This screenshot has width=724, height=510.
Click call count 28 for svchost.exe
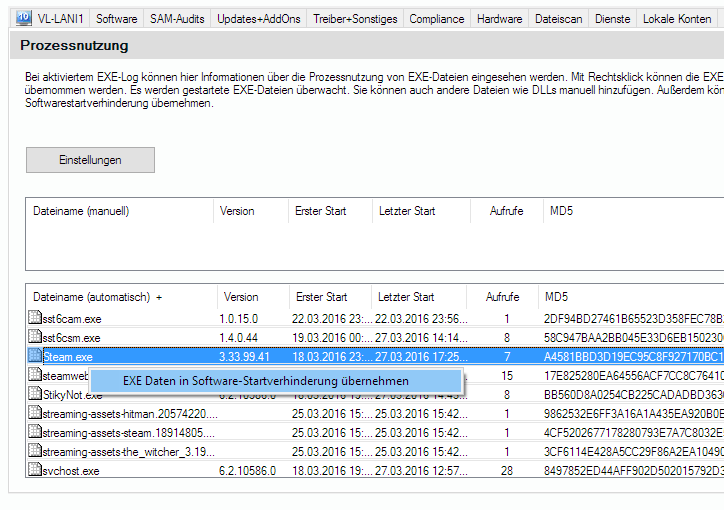tap(507, 471)
